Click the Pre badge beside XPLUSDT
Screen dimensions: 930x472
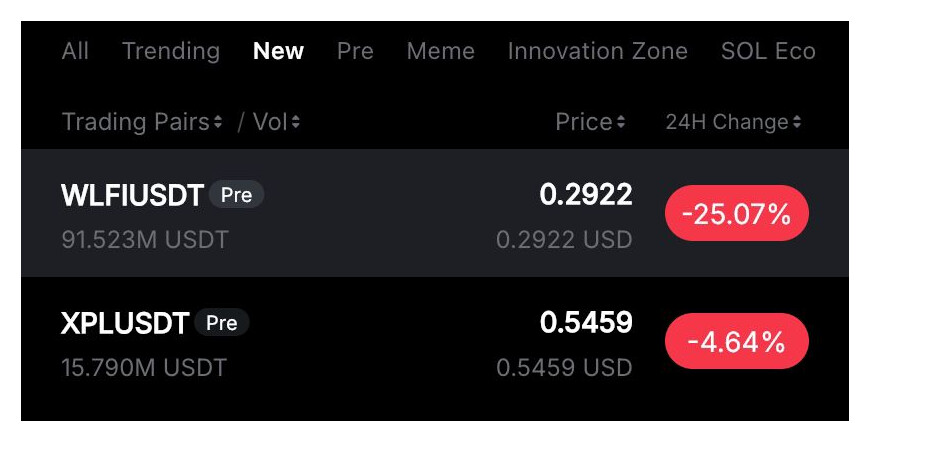click(221, 323)
